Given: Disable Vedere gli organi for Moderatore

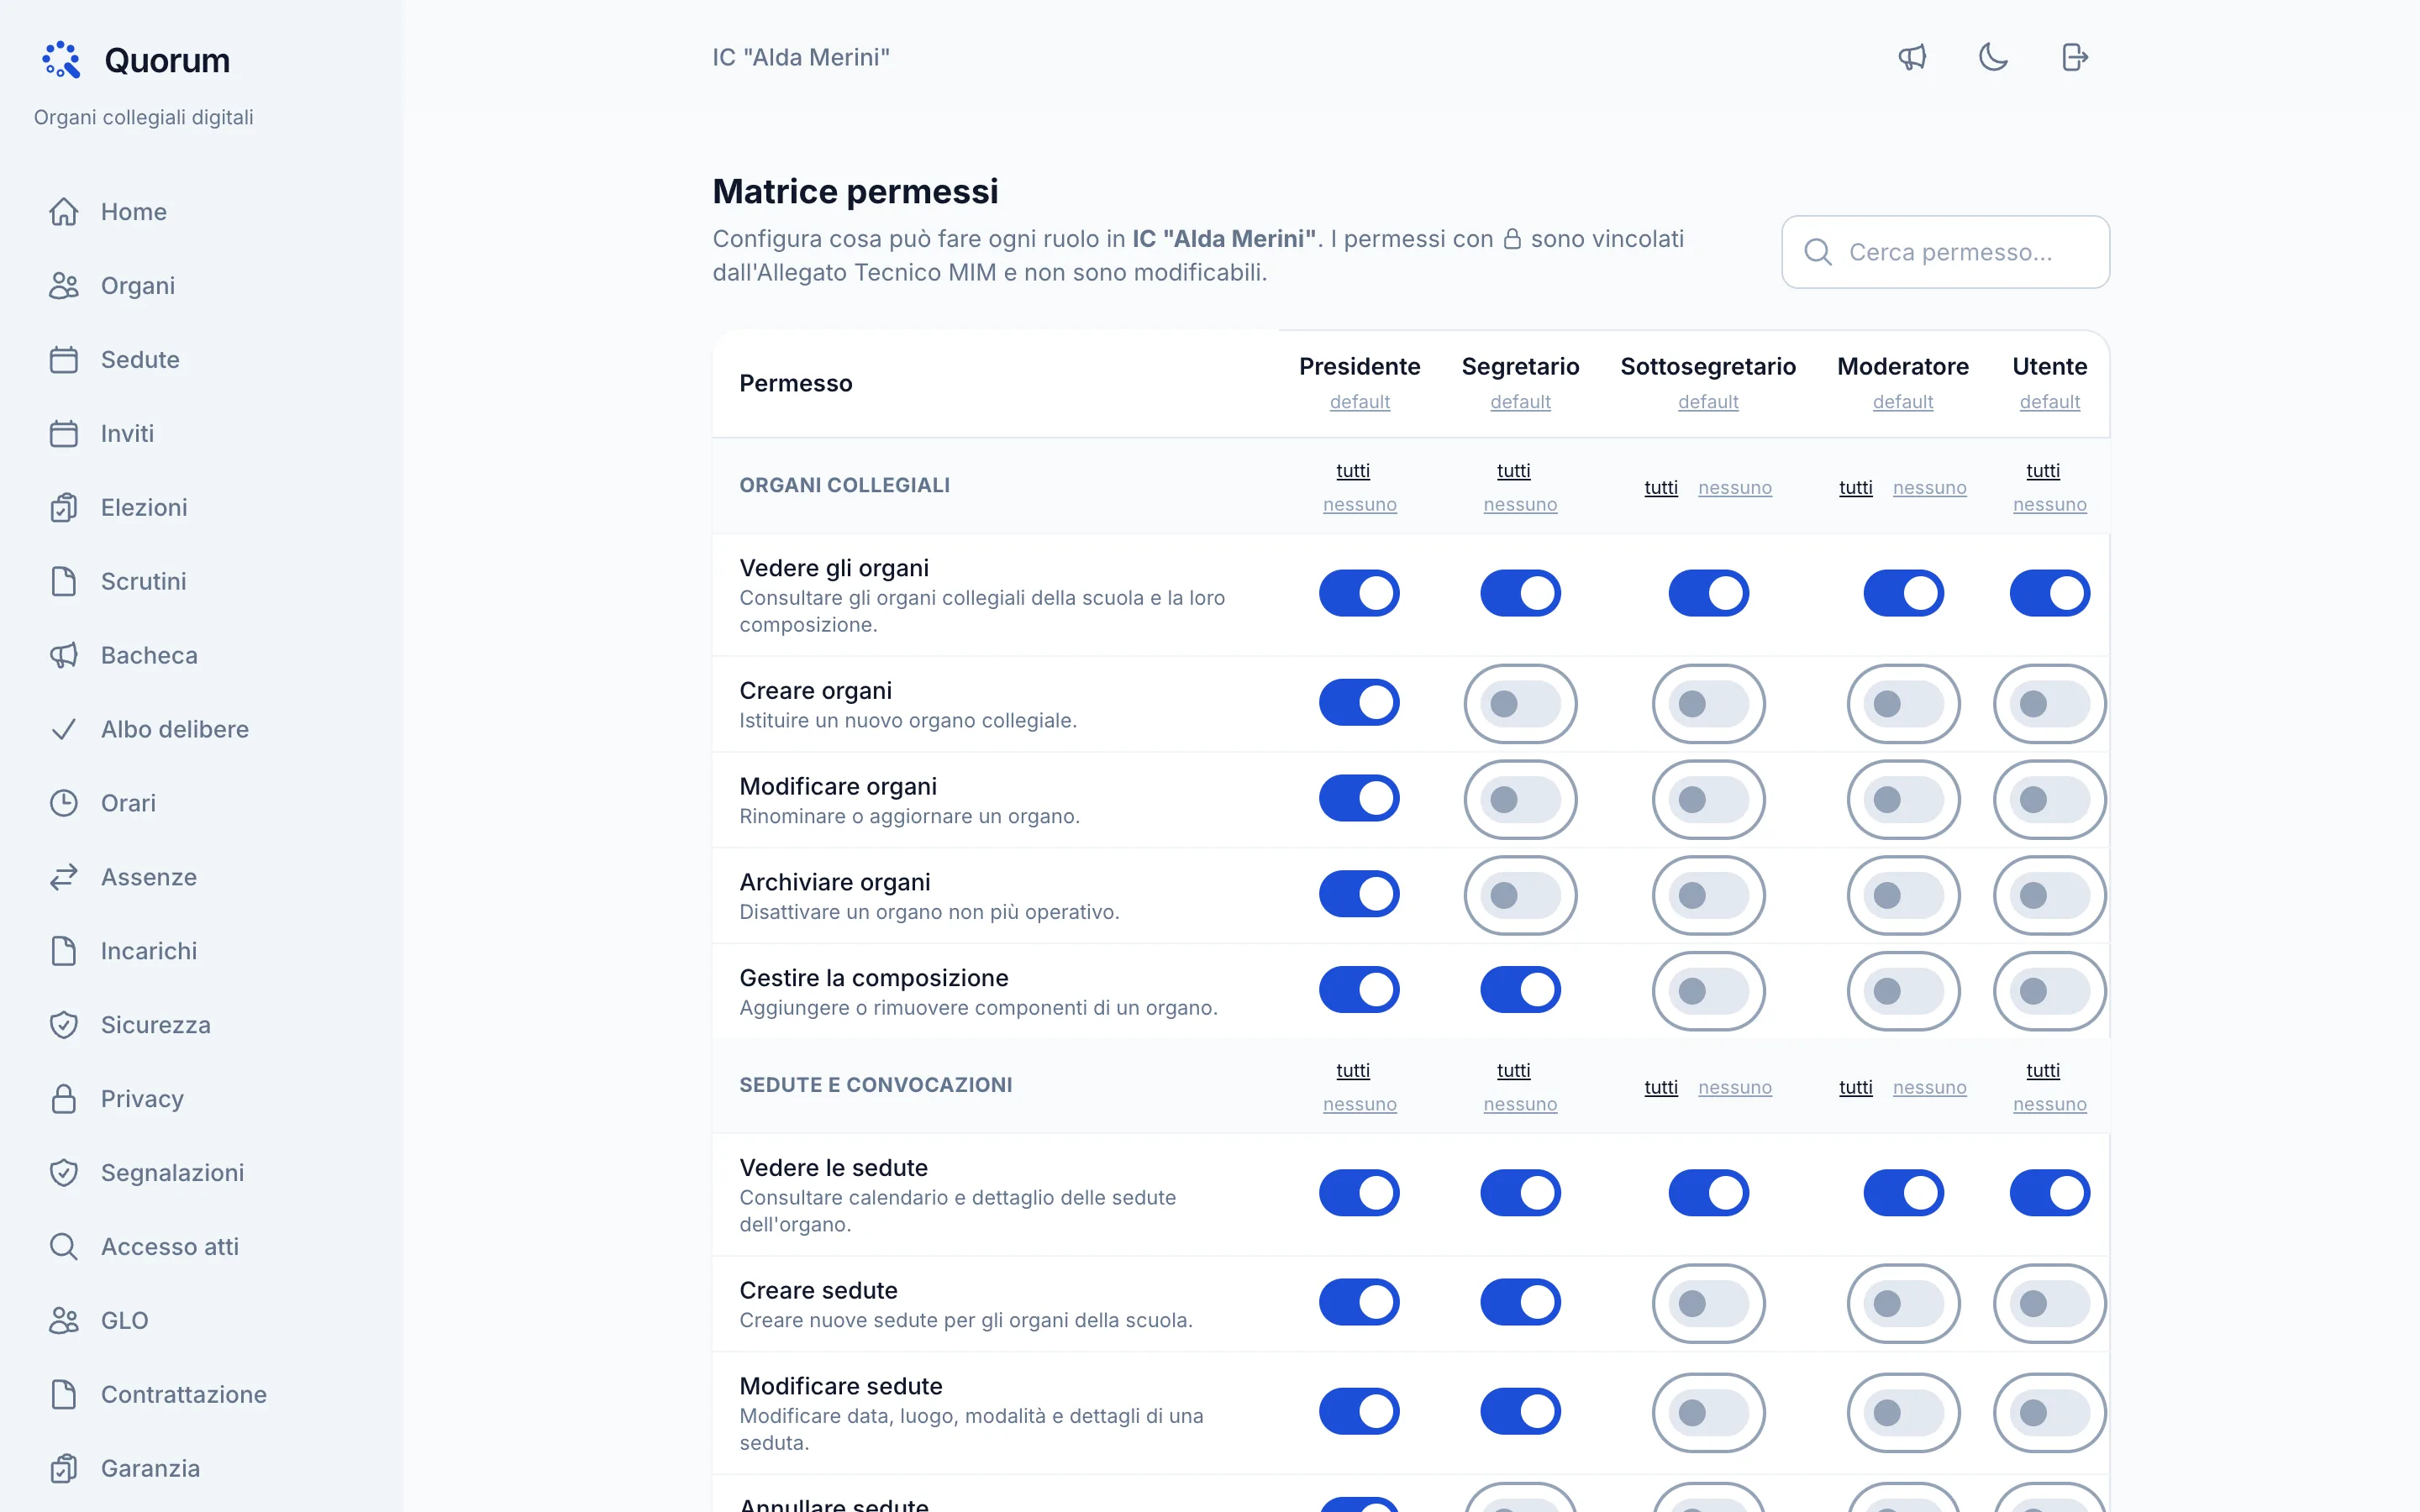Looking at the screenshot, I should tap(1903, 593).
